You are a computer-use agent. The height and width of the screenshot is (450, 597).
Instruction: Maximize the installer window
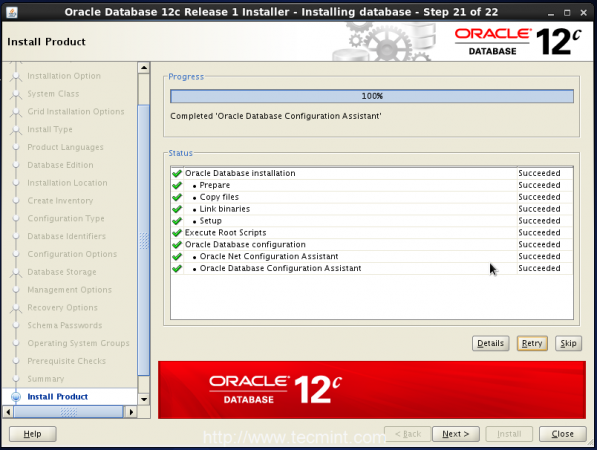pos(567,13)
